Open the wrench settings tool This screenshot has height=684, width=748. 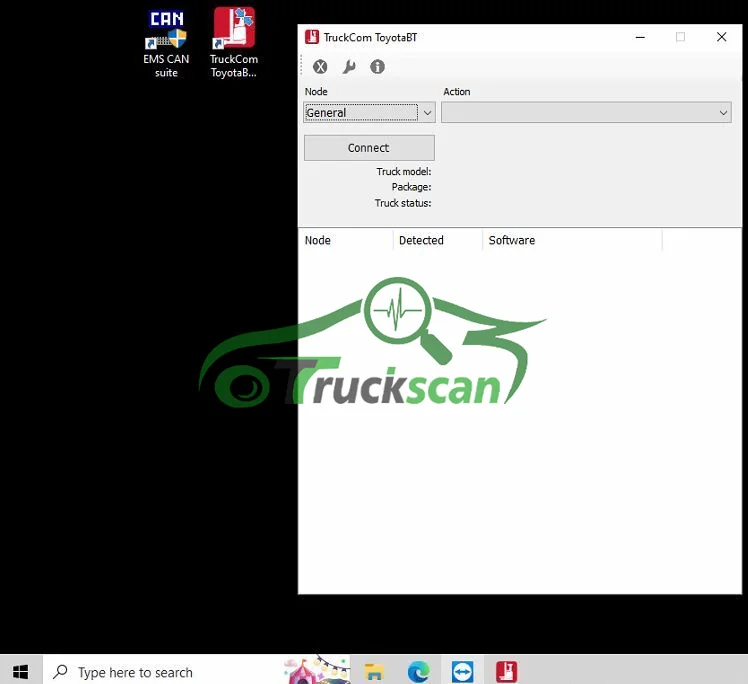349,67
